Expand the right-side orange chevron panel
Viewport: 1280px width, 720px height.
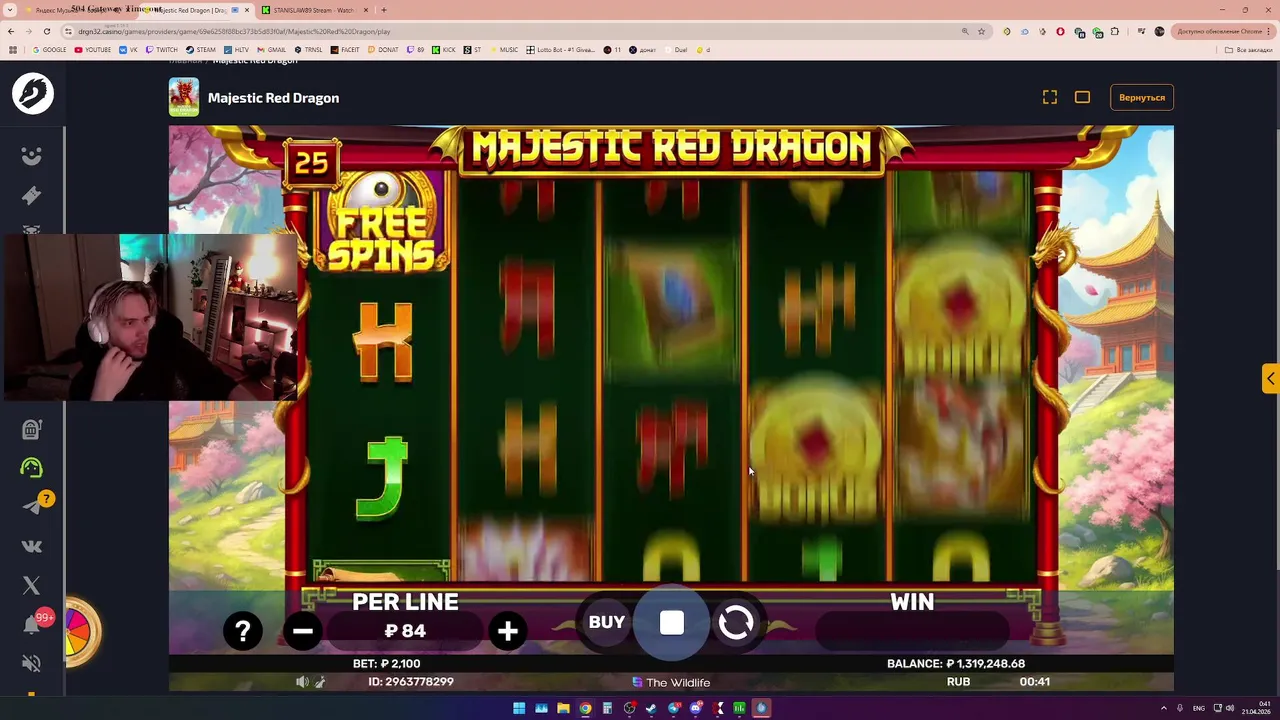(1270, 379)
